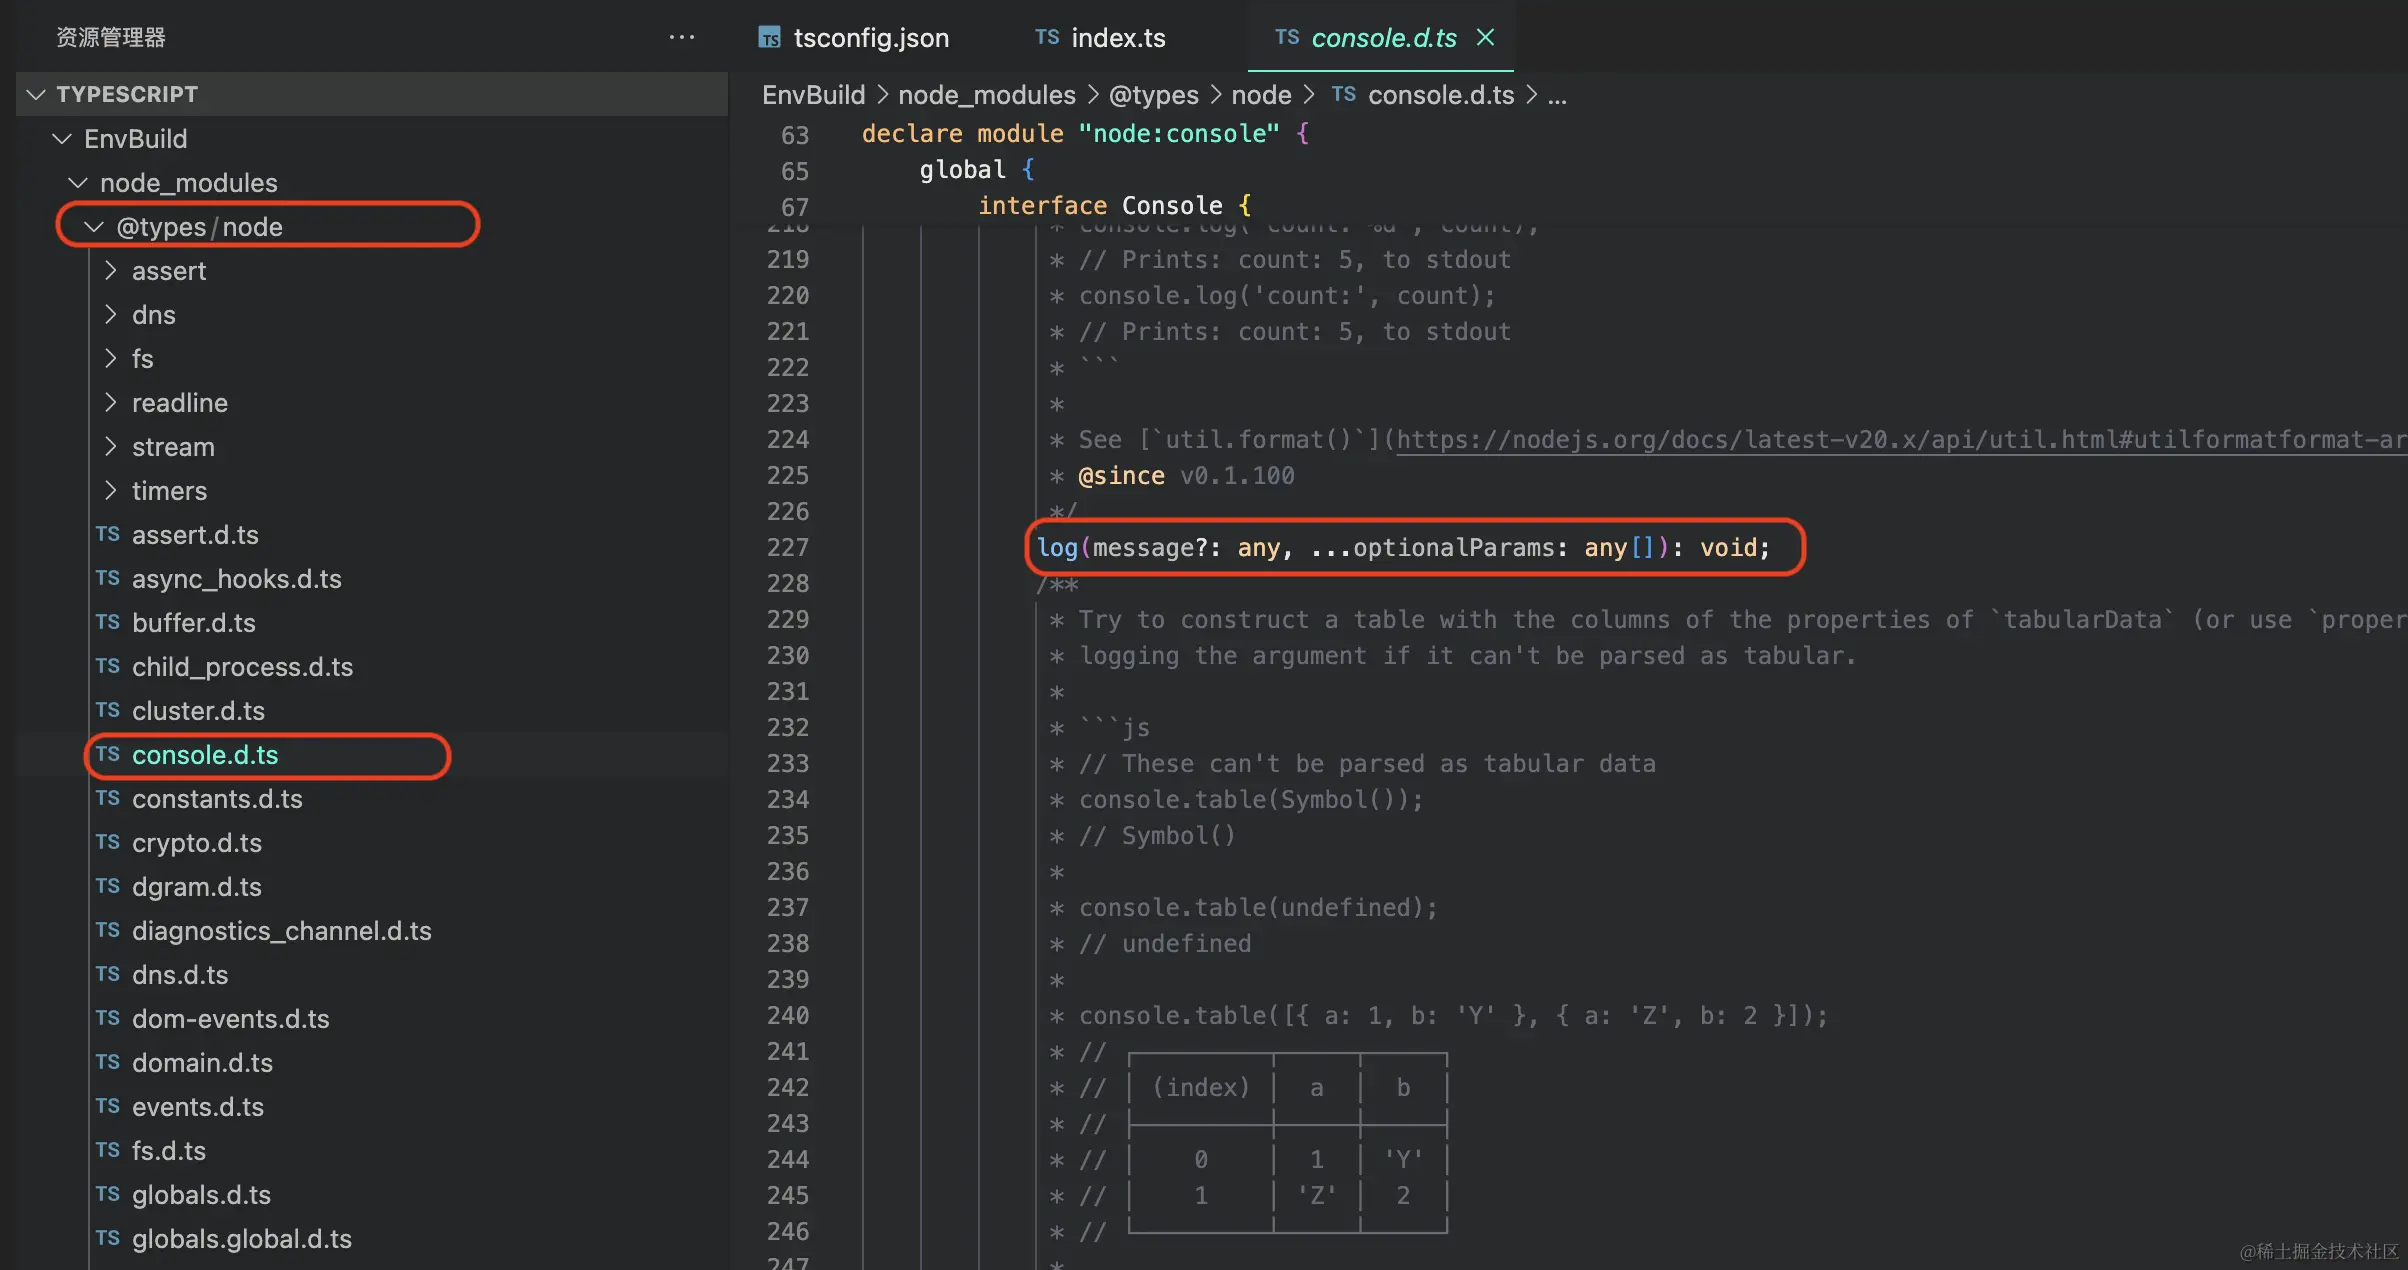
Task: Click the TS icon beside events.d.ts
Action: (108, 1106)
